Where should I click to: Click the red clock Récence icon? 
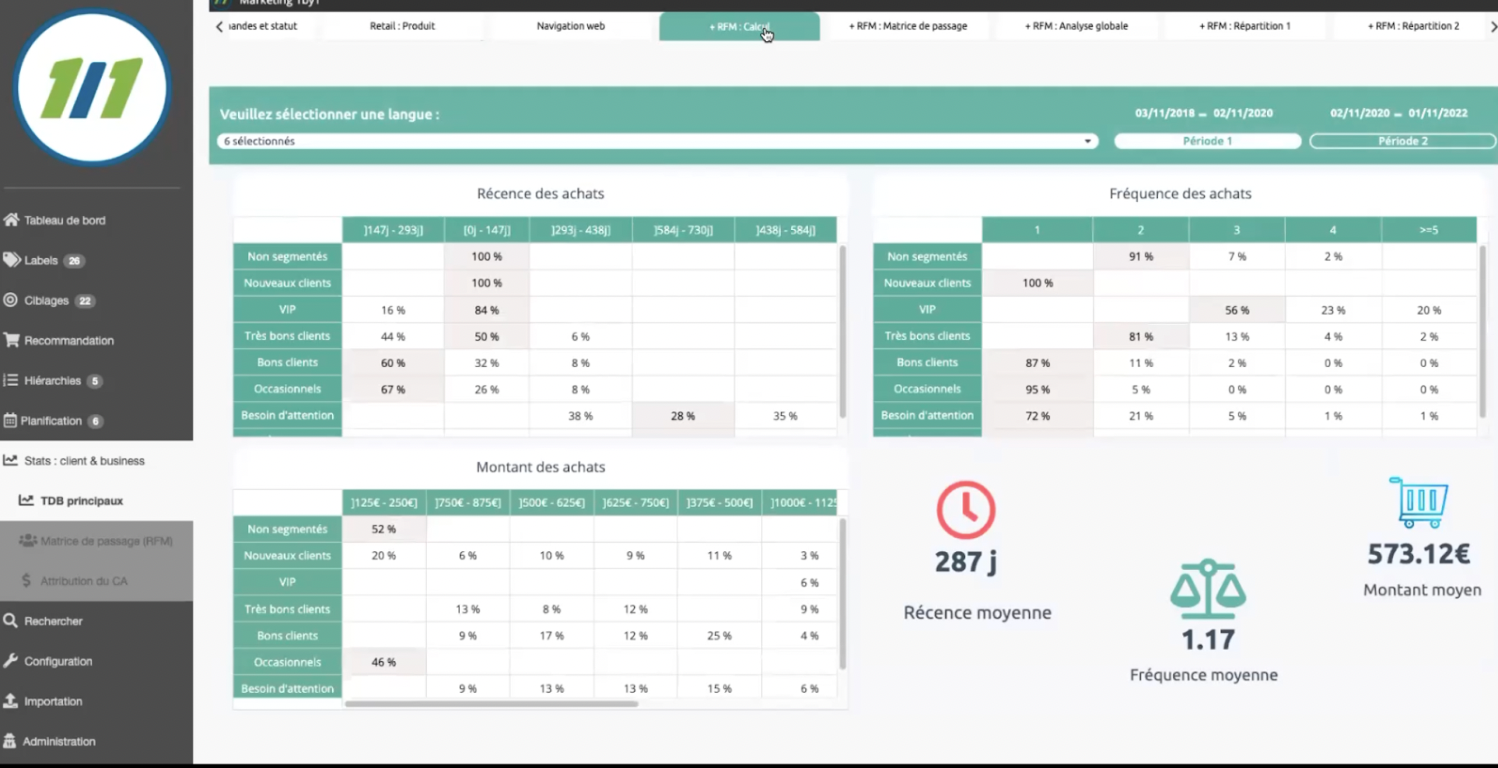pyautogui.click(x=965, y=510)
